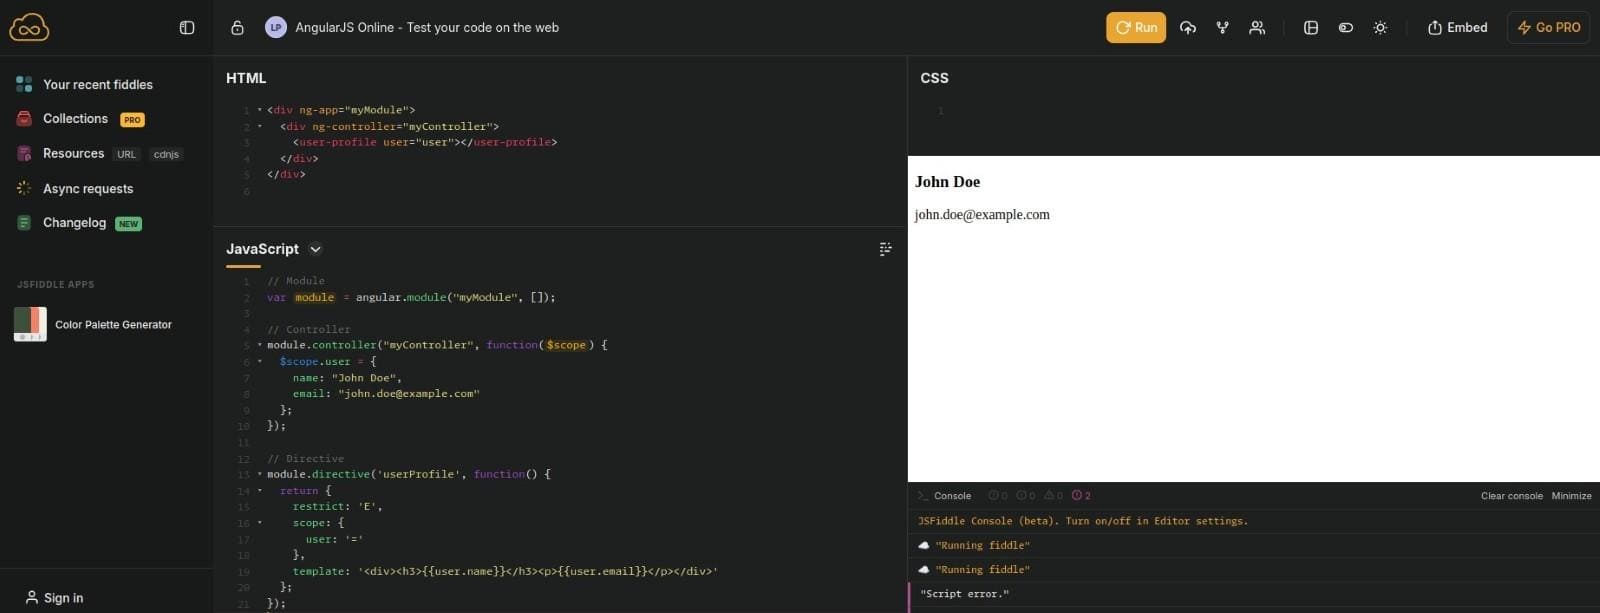Fold HTML line 1 ng-app div
Screen dimensions: 1600x613
pos(260,110)
